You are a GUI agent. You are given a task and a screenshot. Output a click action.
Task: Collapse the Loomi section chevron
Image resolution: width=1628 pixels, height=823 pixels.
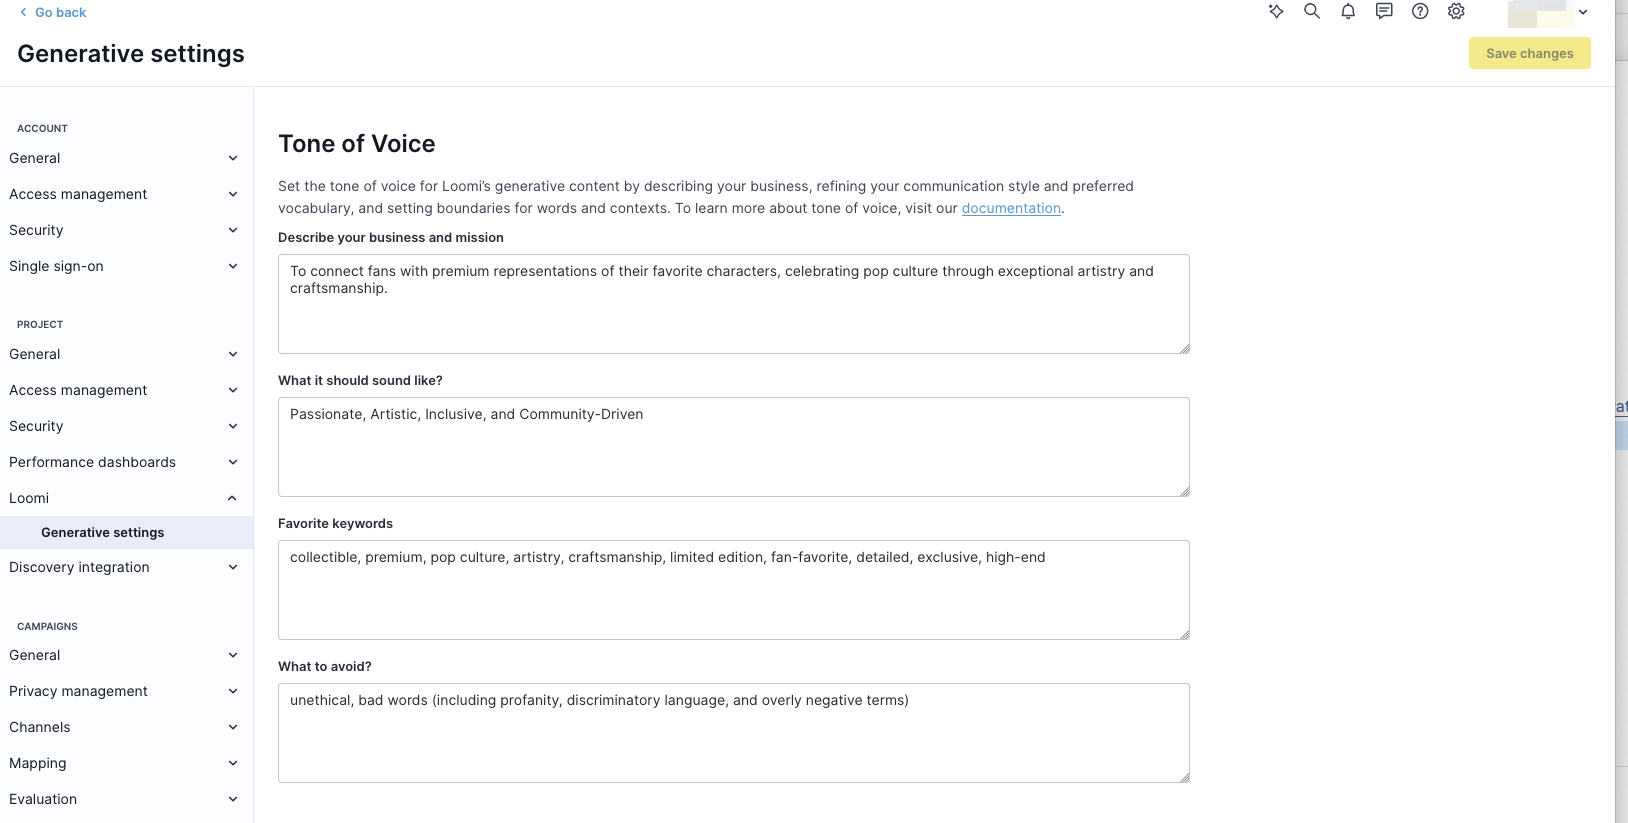point(233,498)
